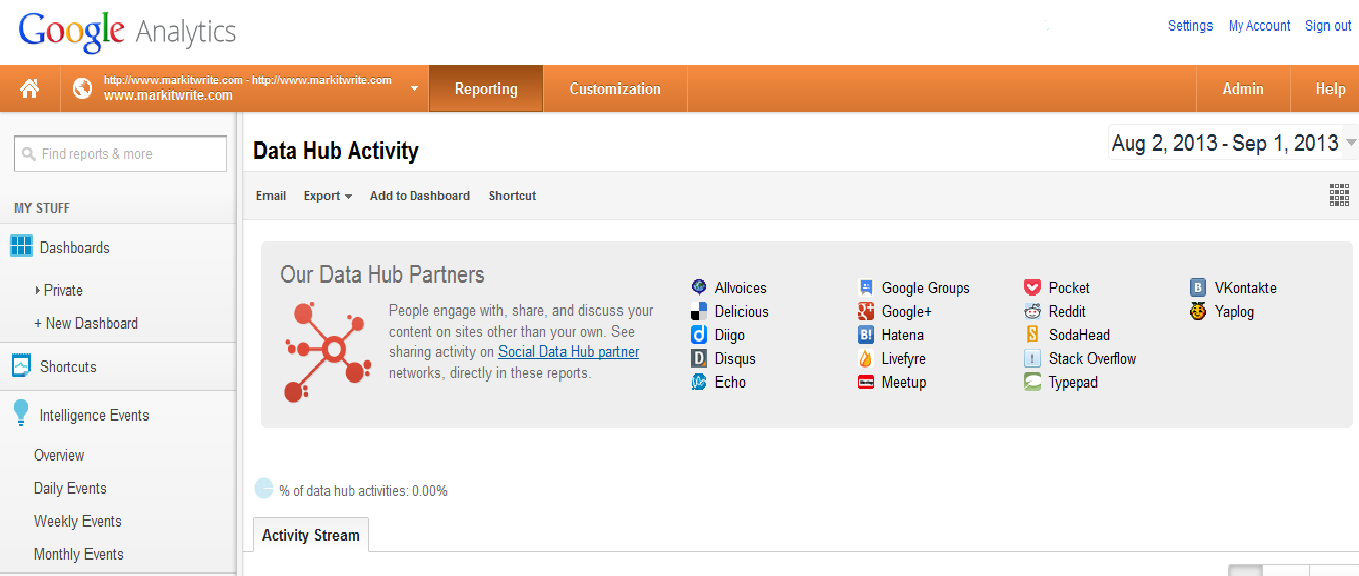Click the Dashboards grid icon
Viewport: 1359px width, 576px height.
(x=21, y=246)
